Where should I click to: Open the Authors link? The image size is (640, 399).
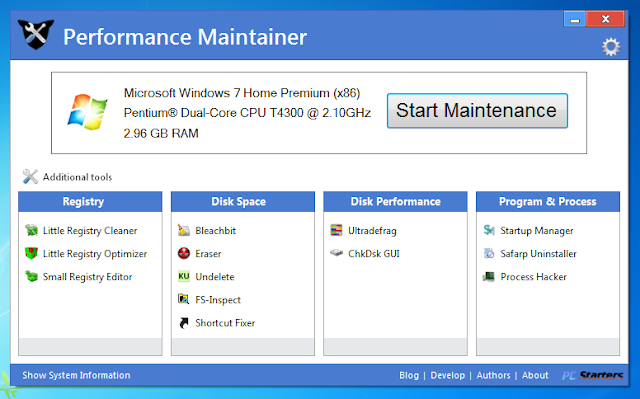point(493,375)
